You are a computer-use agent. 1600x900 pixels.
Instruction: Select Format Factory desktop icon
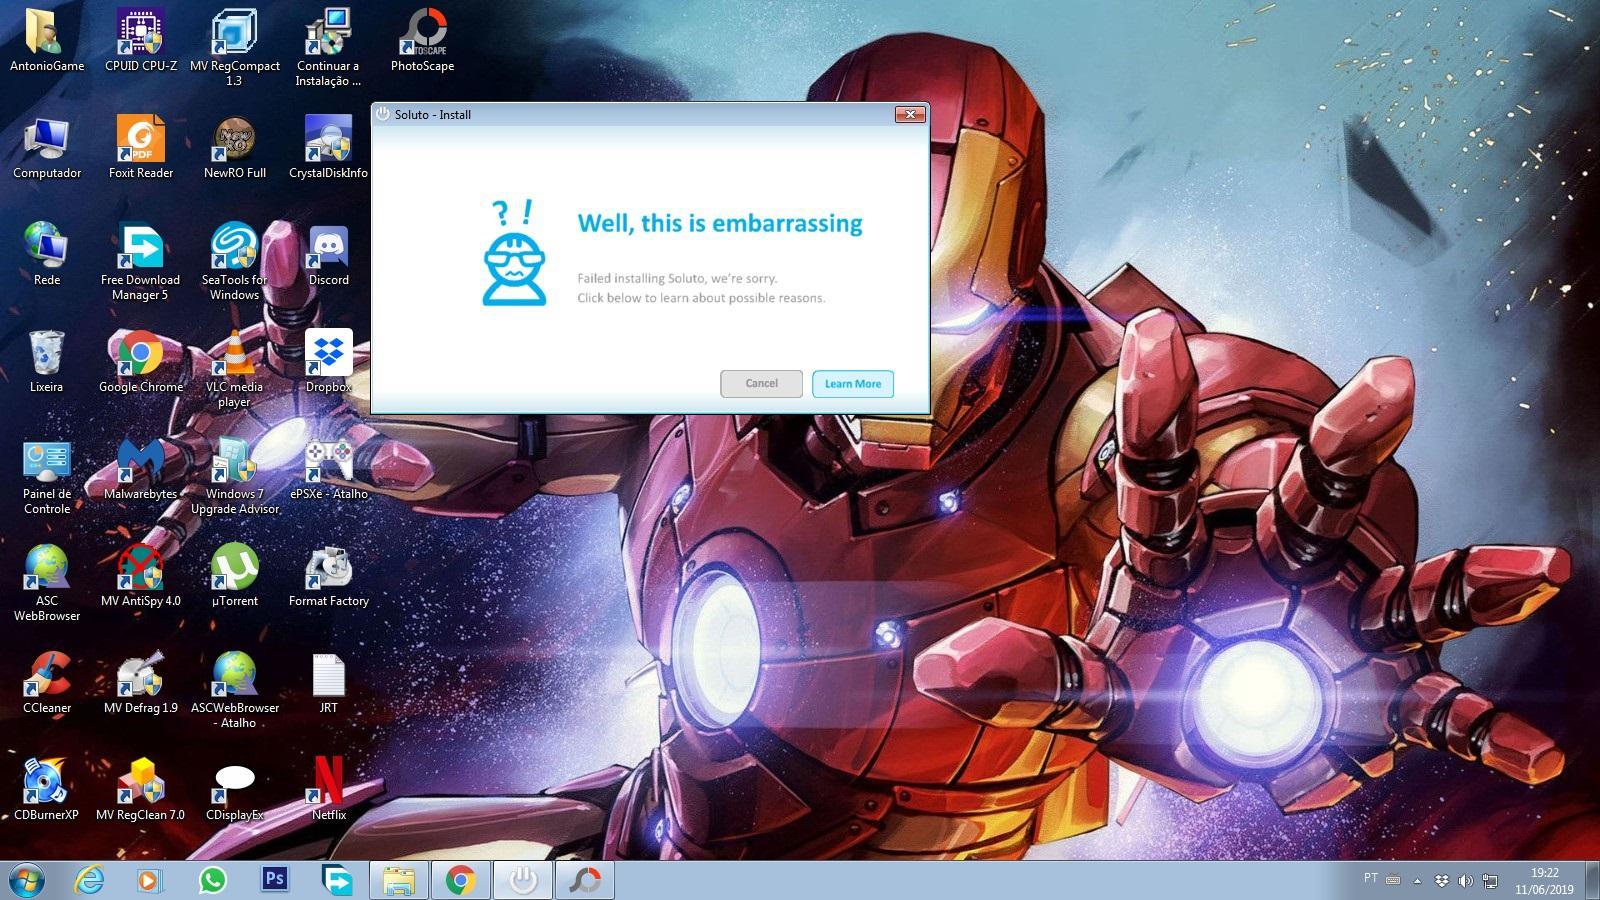[328, 575]
